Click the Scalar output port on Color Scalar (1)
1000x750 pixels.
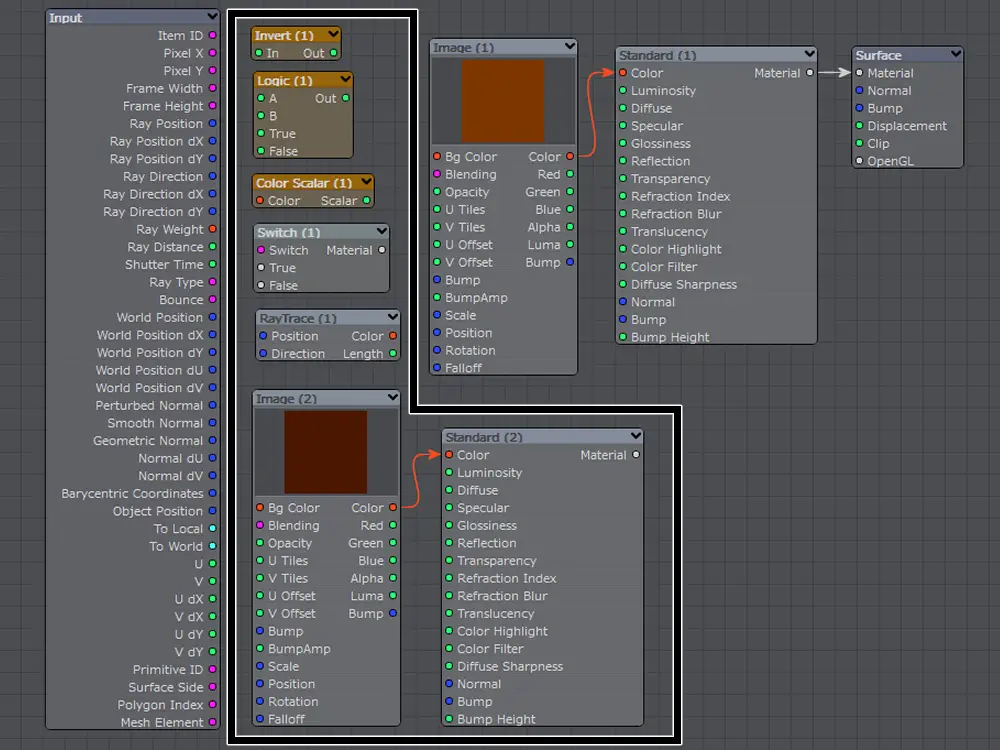pos(367,201)
